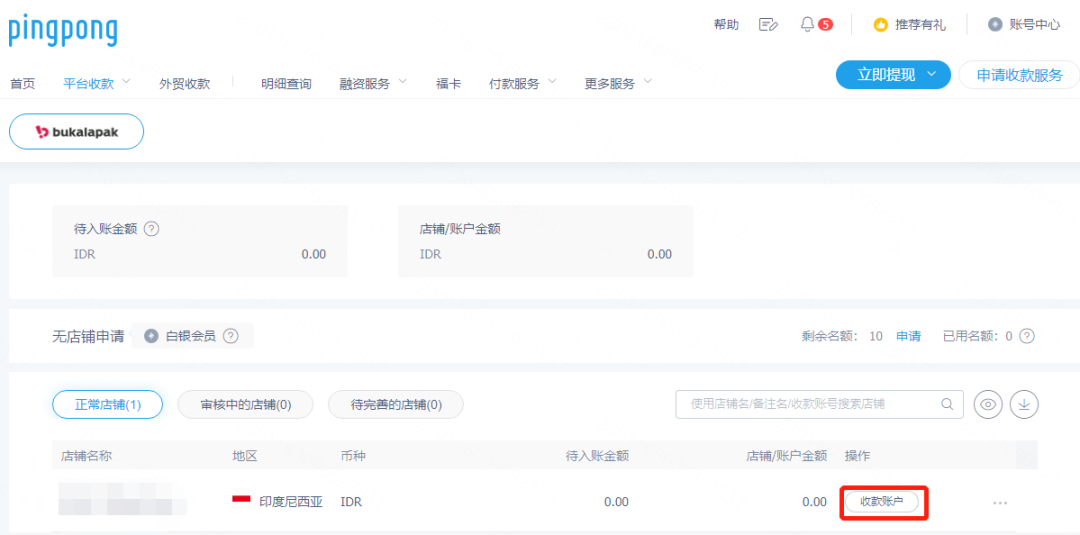Click help icon next to 已用名额
Image resolution: width=1080 pixels, height=535 pixels.
coord(1026,336)
